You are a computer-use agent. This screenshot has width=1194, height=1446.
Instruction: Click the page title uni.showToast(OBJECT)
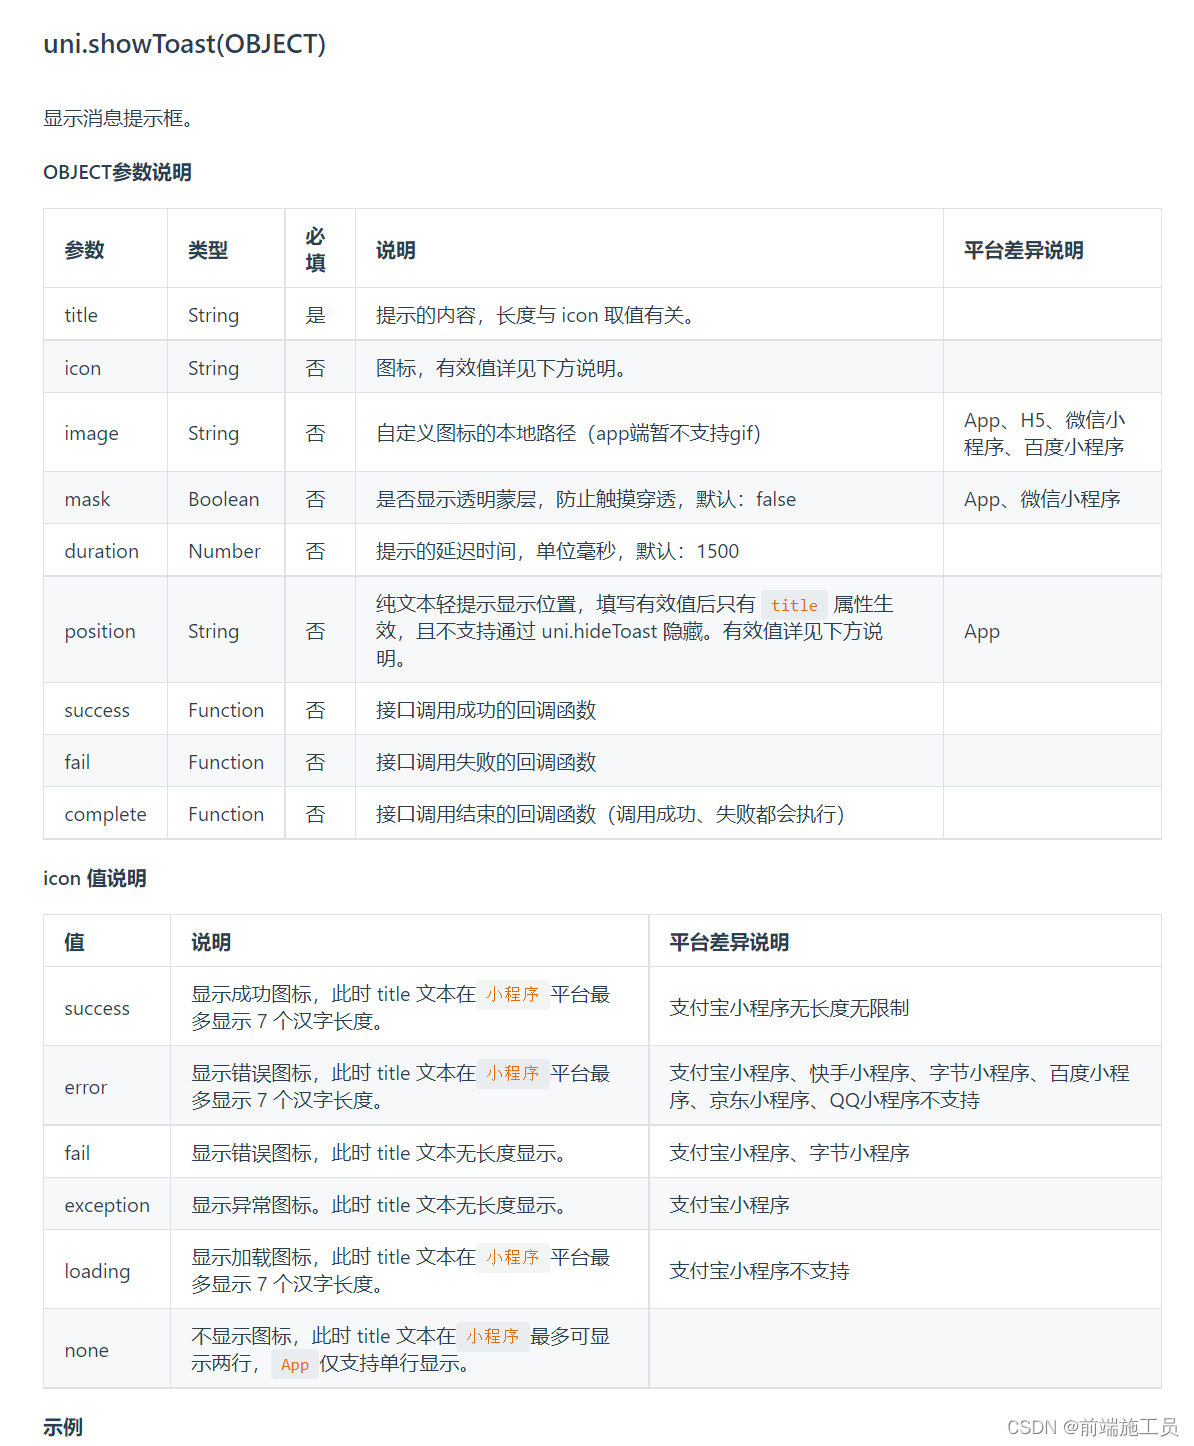click(184, 44)
